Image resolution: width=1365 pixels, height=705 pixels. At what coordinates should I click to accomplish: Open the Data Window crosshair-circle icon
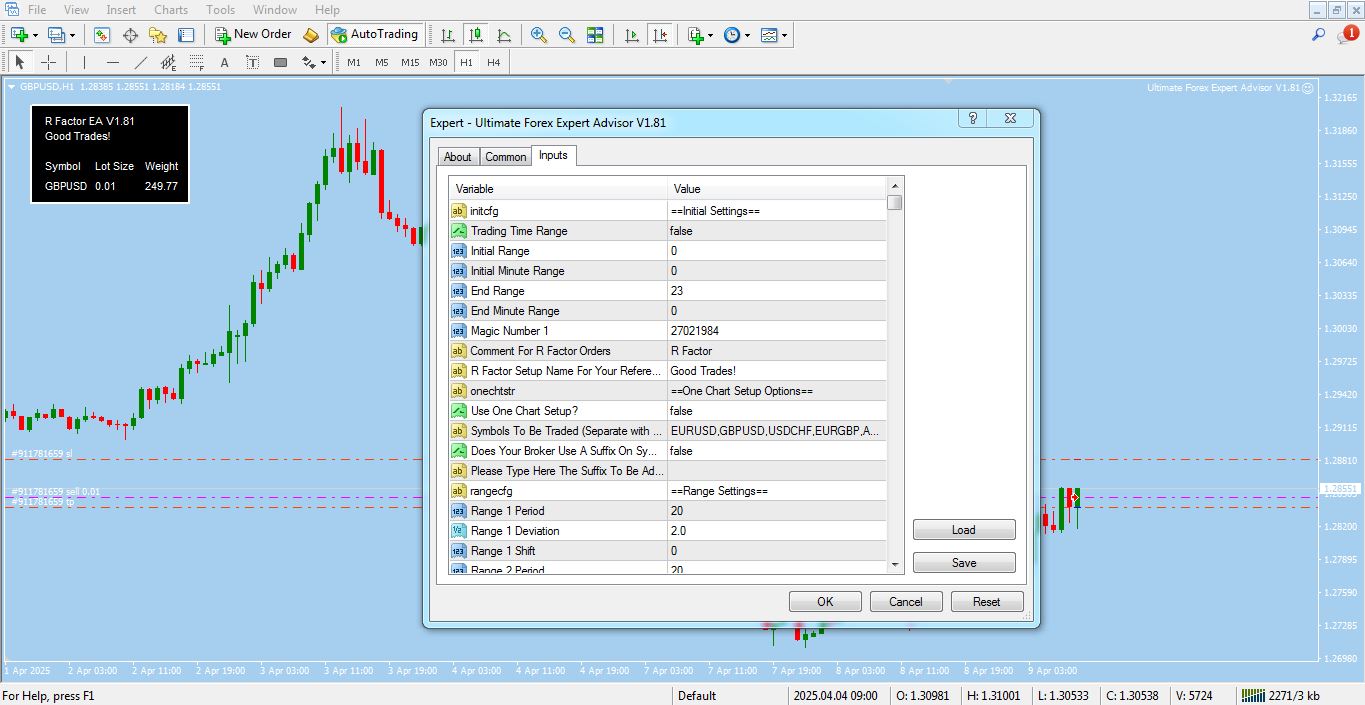click(x=130, y=34)
